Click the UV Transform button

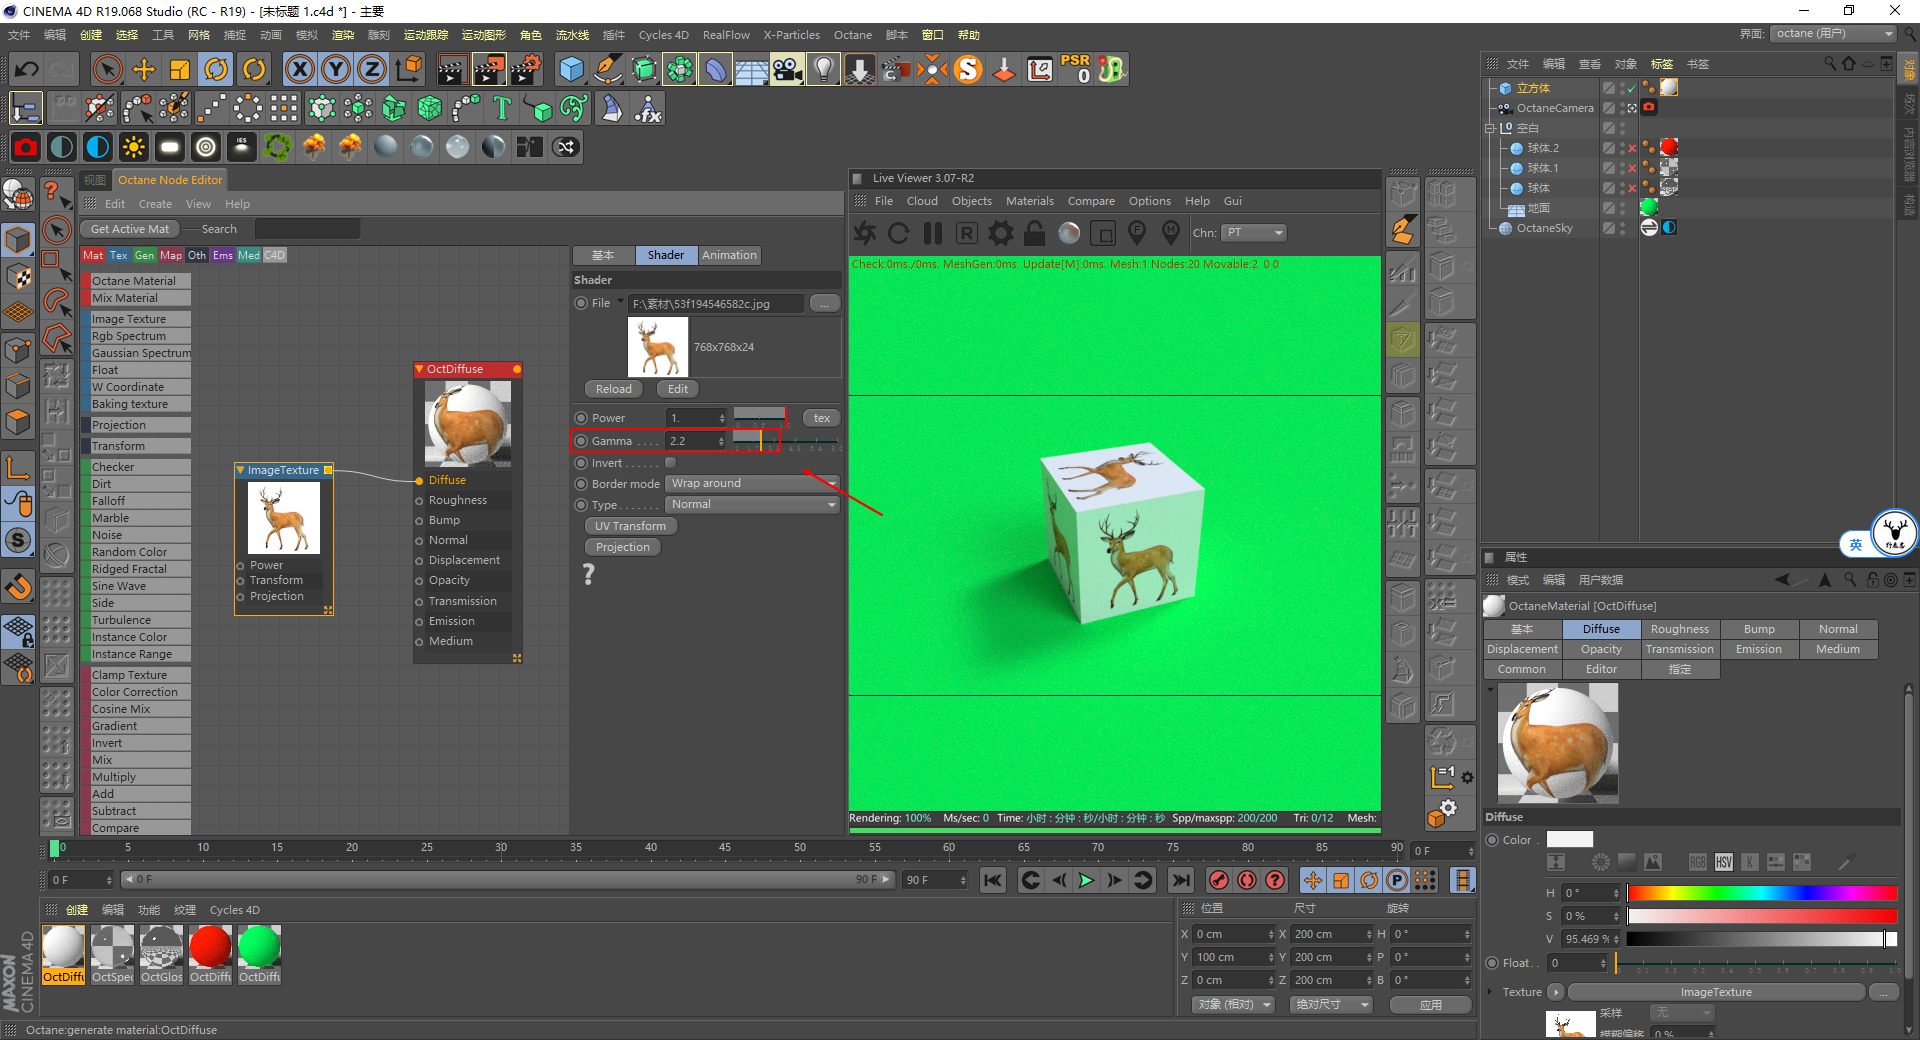(x=629, y=526)
